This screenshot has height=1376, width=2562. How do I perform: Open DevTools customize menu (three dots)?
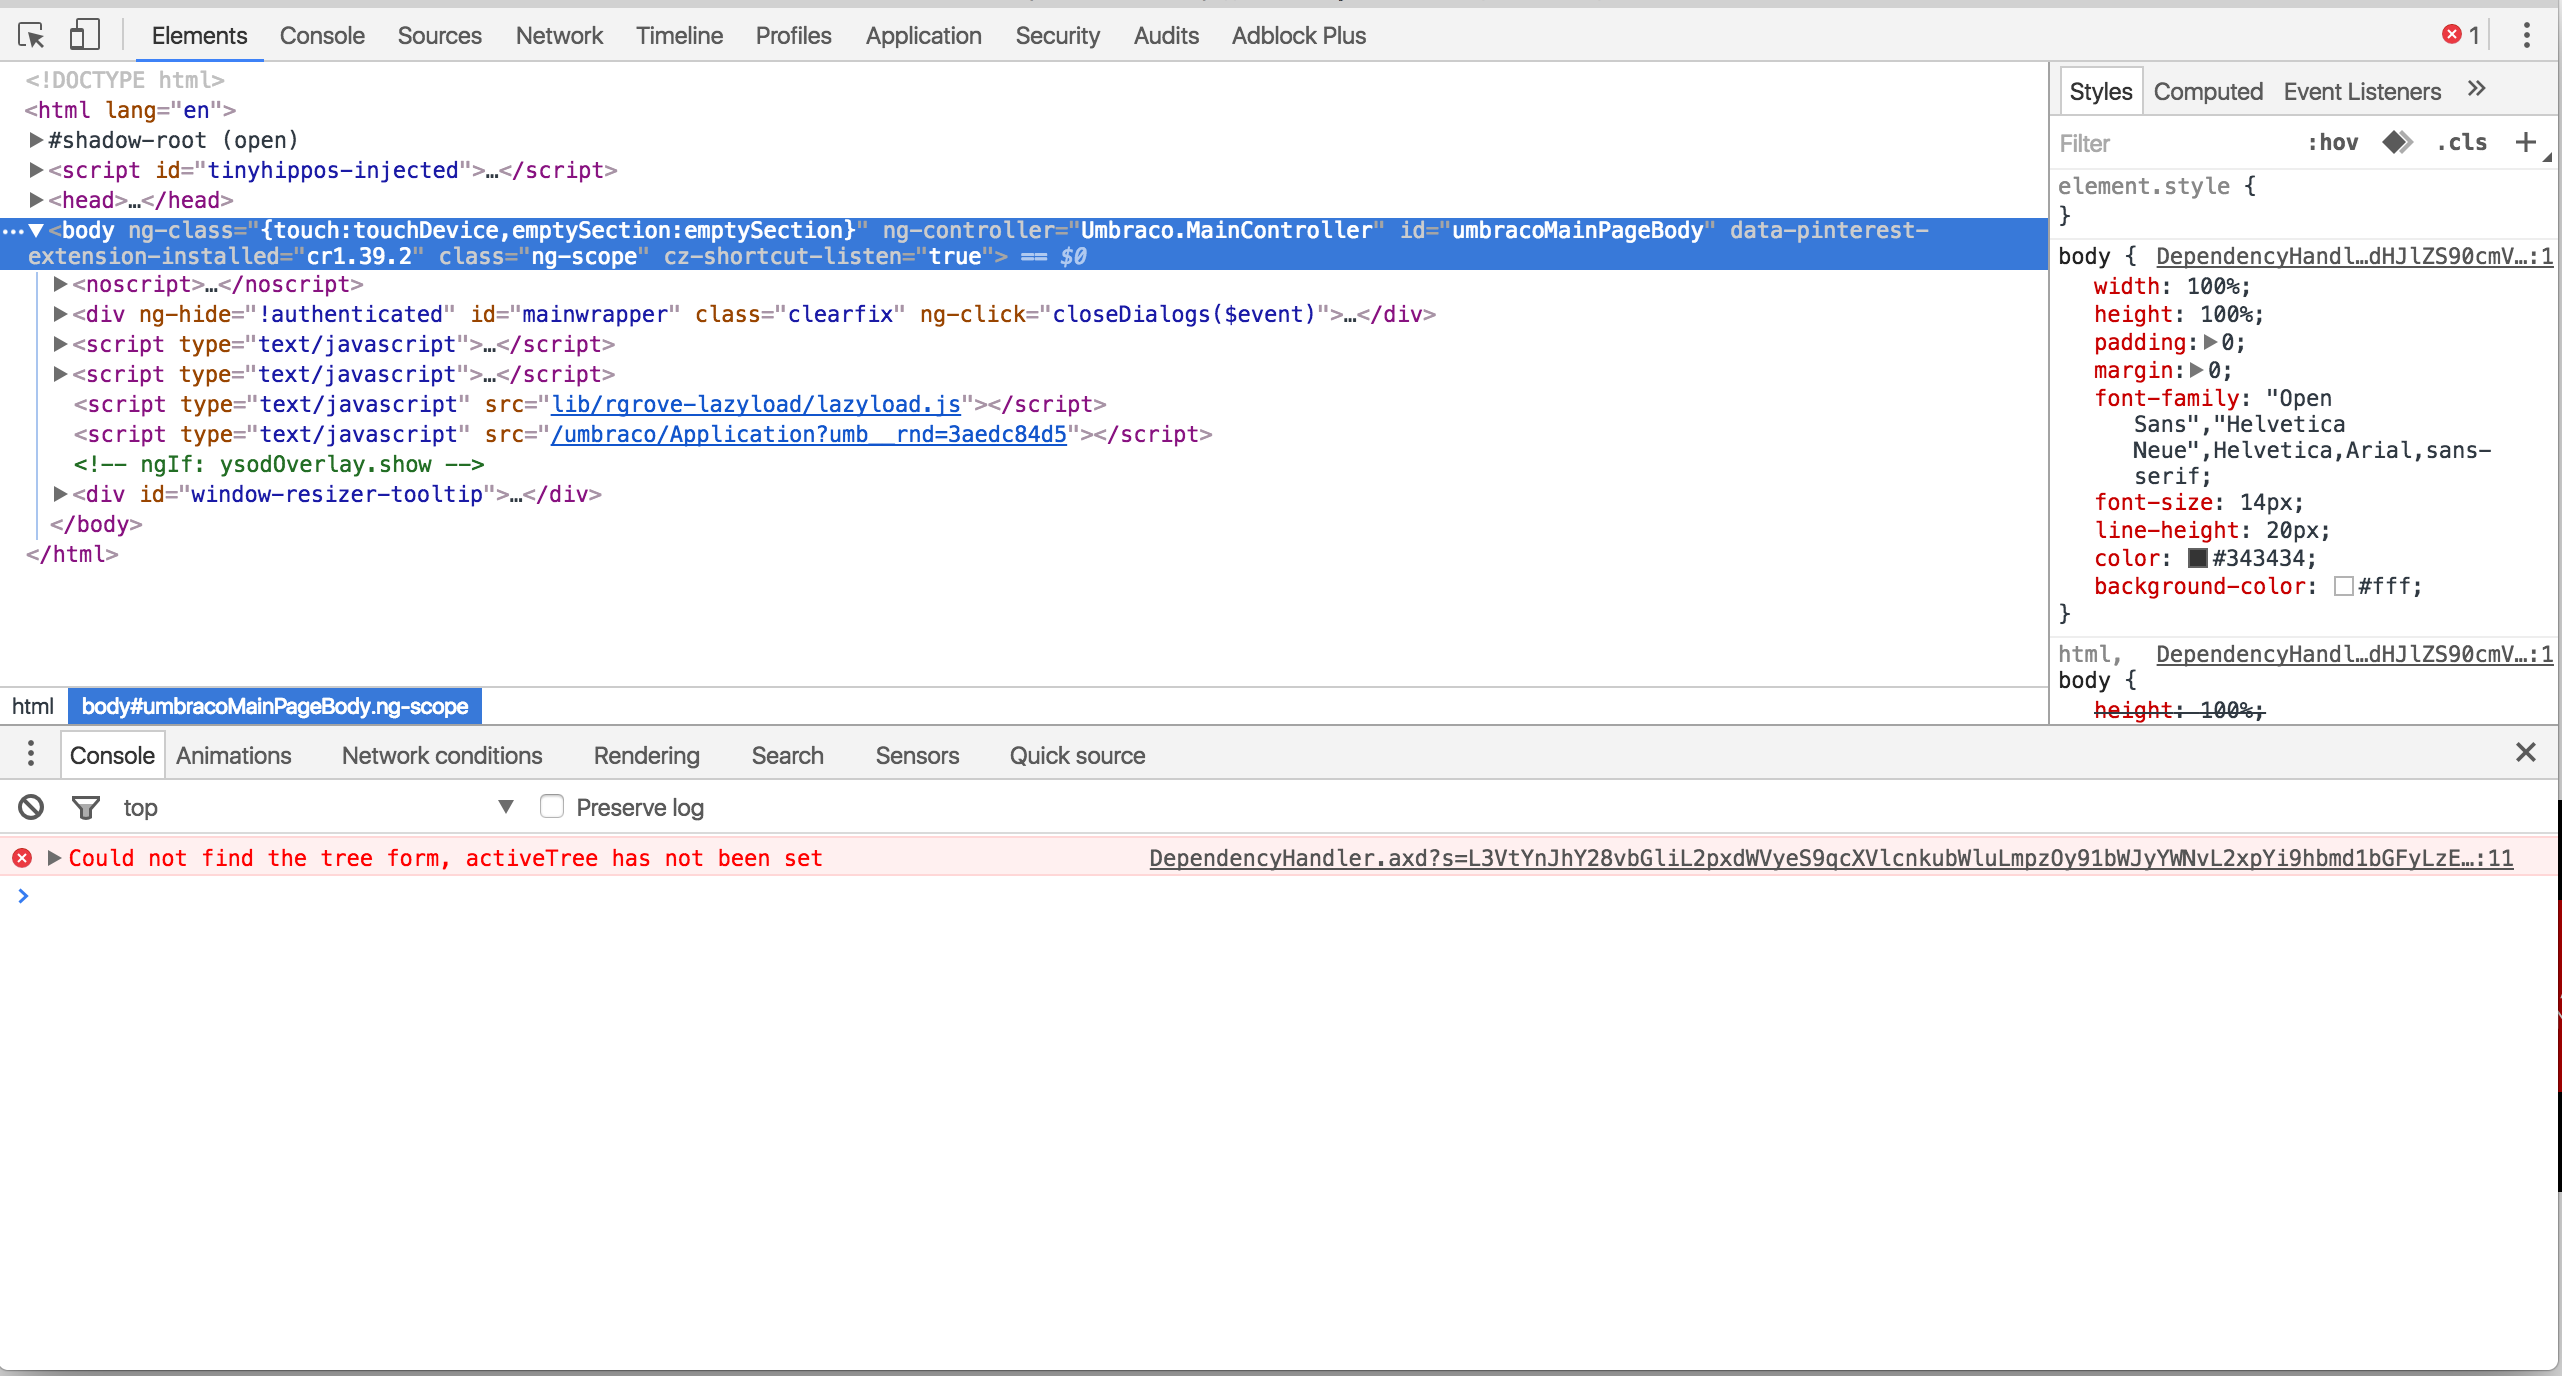[2526, 36]
